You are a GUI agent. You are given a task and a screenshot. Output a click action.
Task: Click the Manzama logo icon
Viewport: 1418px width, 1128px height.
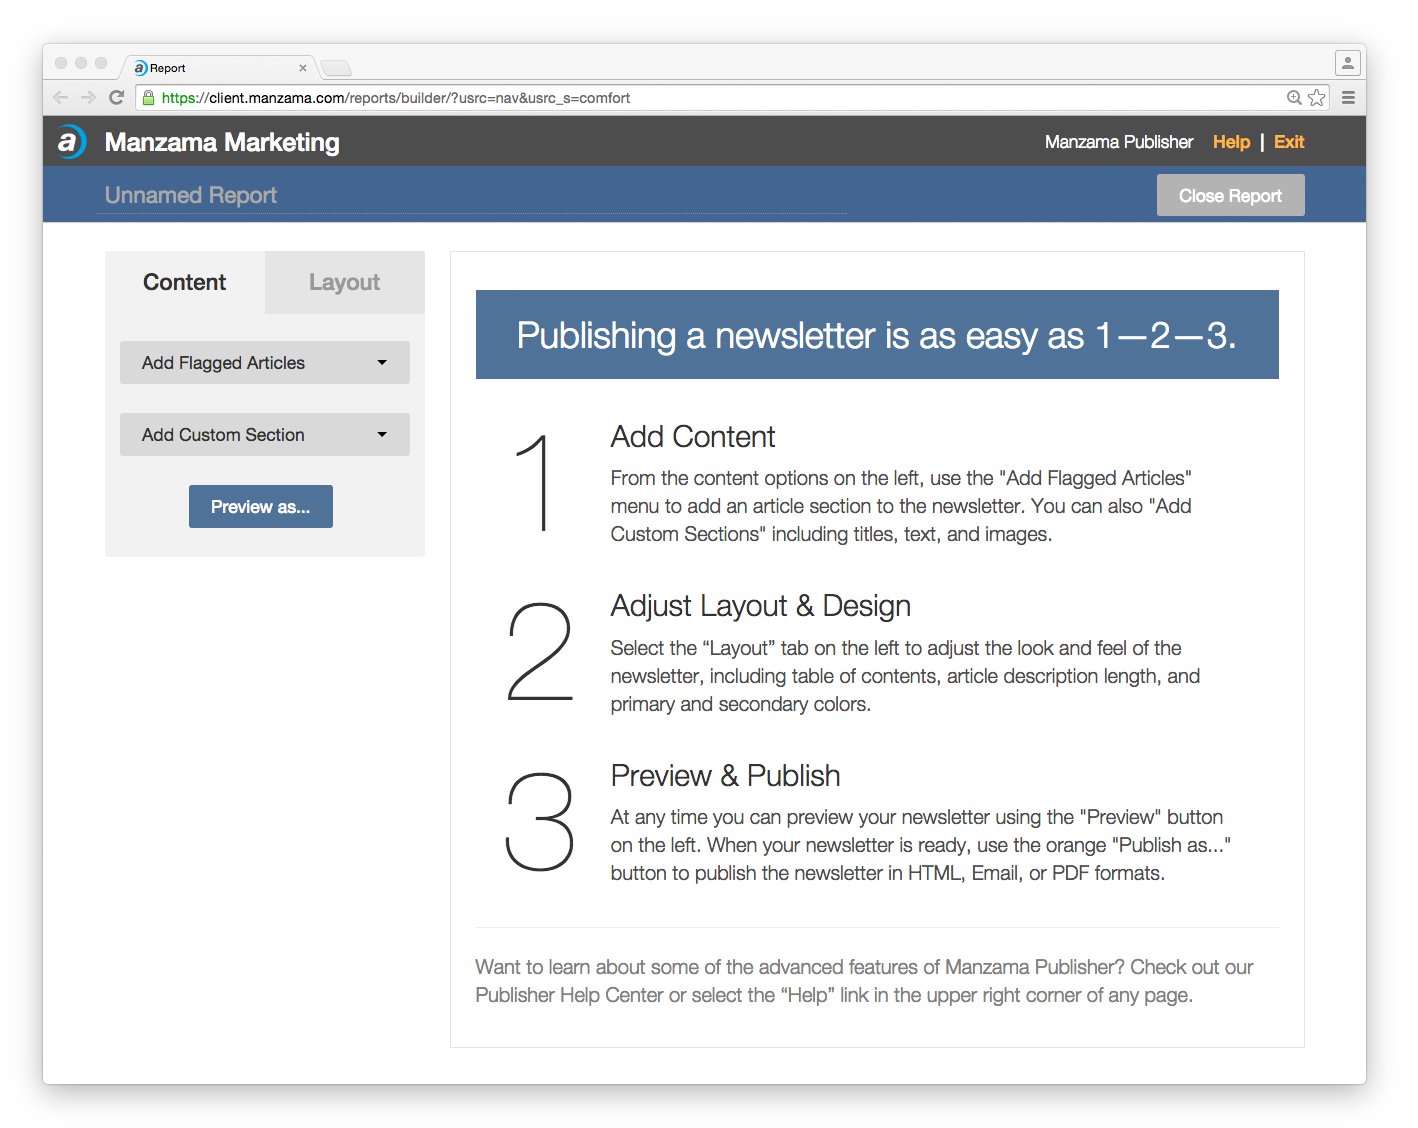(x=70, y=142)
